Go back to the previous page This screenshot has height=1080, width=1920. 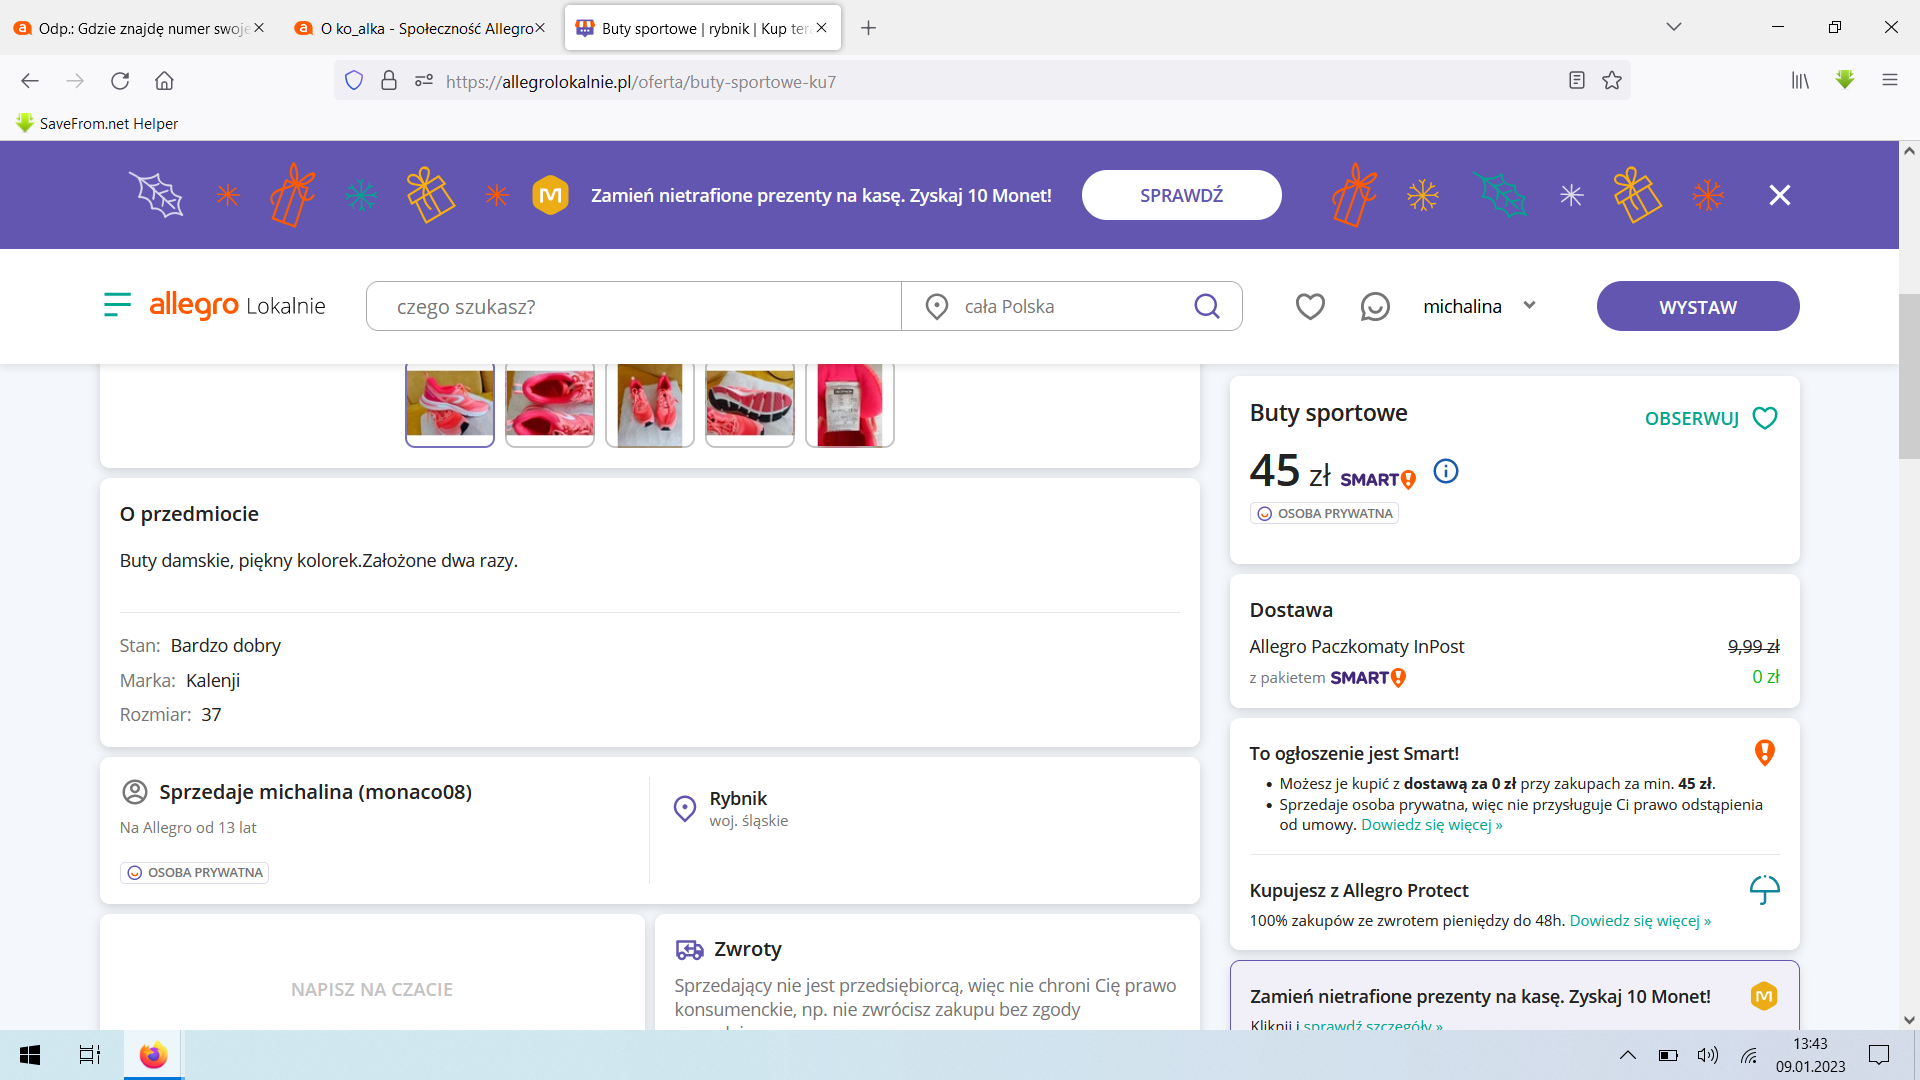point(30,81)
